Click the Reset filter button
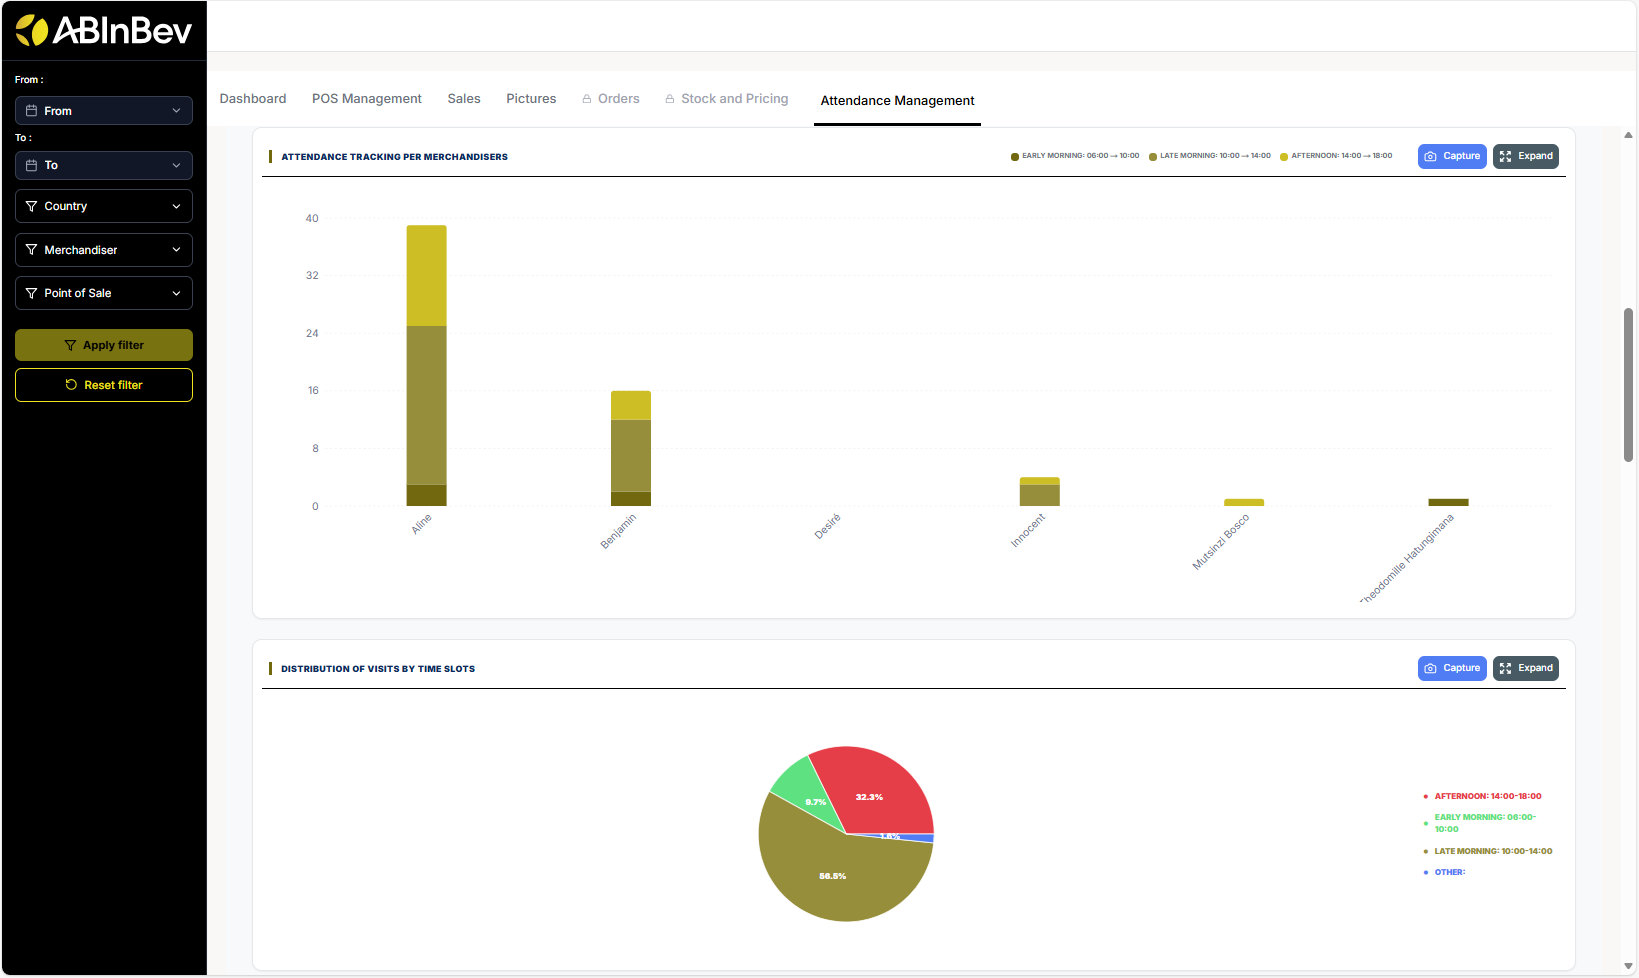Image resolution: width=1639 pixels, height=978 pixels. coord(104,385)
